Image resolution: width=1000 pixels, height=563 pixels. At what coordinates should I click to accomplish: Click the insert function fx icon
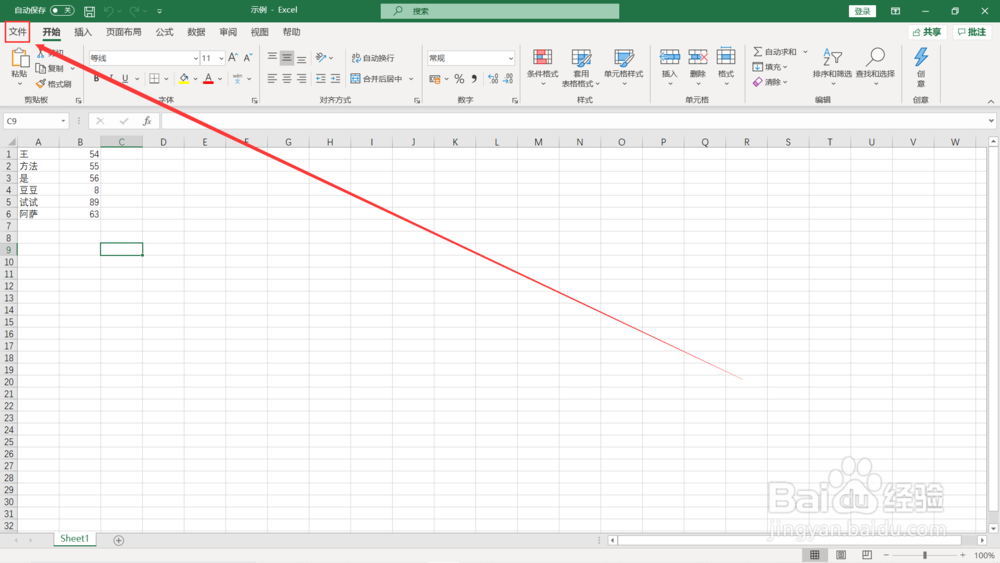coord(147,121)
